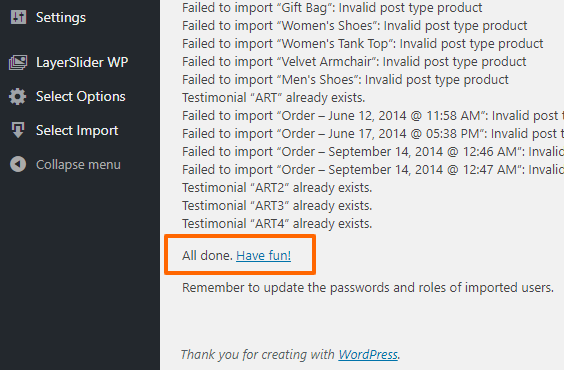Click the Failed to import "Gift Bag" line
The image size is (564, 370).
[332, 8]
